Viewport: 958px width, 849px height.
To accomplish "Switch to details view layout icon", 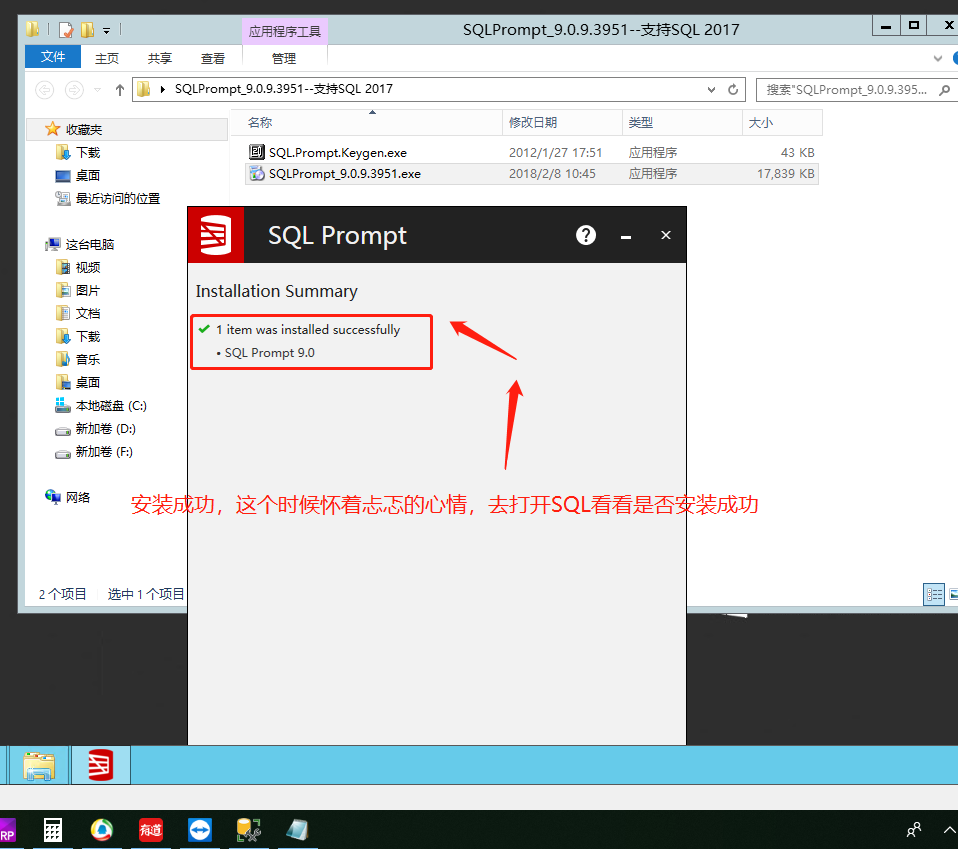I will [x=934, y=594].
